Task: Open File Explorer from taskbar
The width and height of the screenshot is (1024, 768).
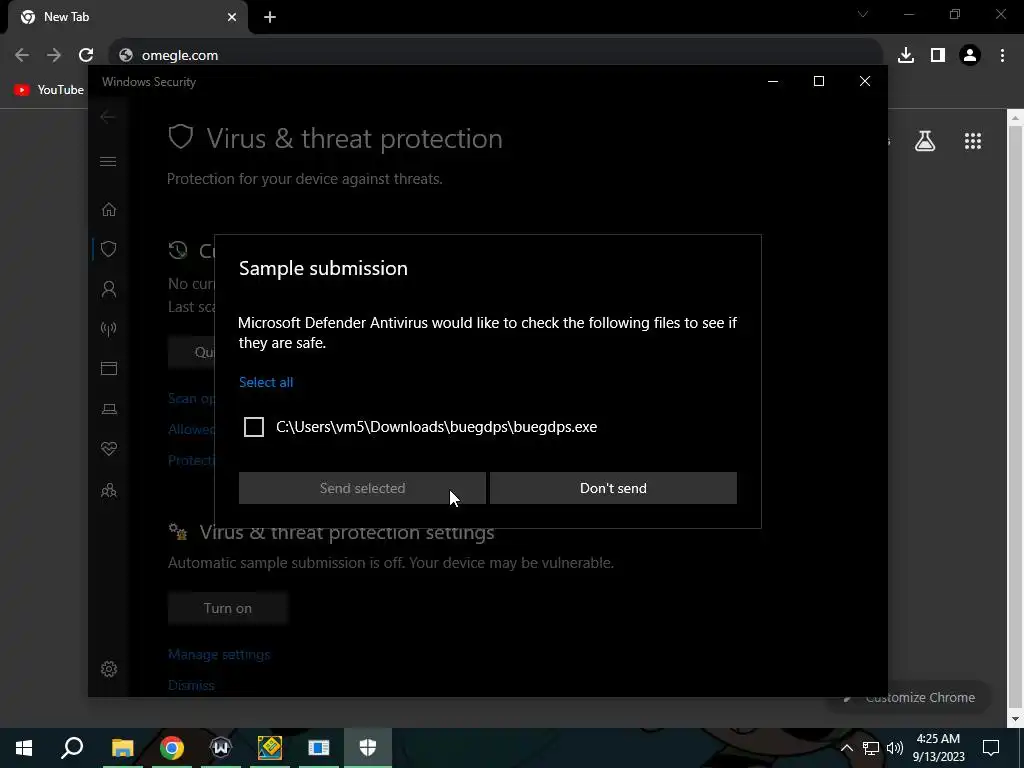Action: click(x=122, y=748)
